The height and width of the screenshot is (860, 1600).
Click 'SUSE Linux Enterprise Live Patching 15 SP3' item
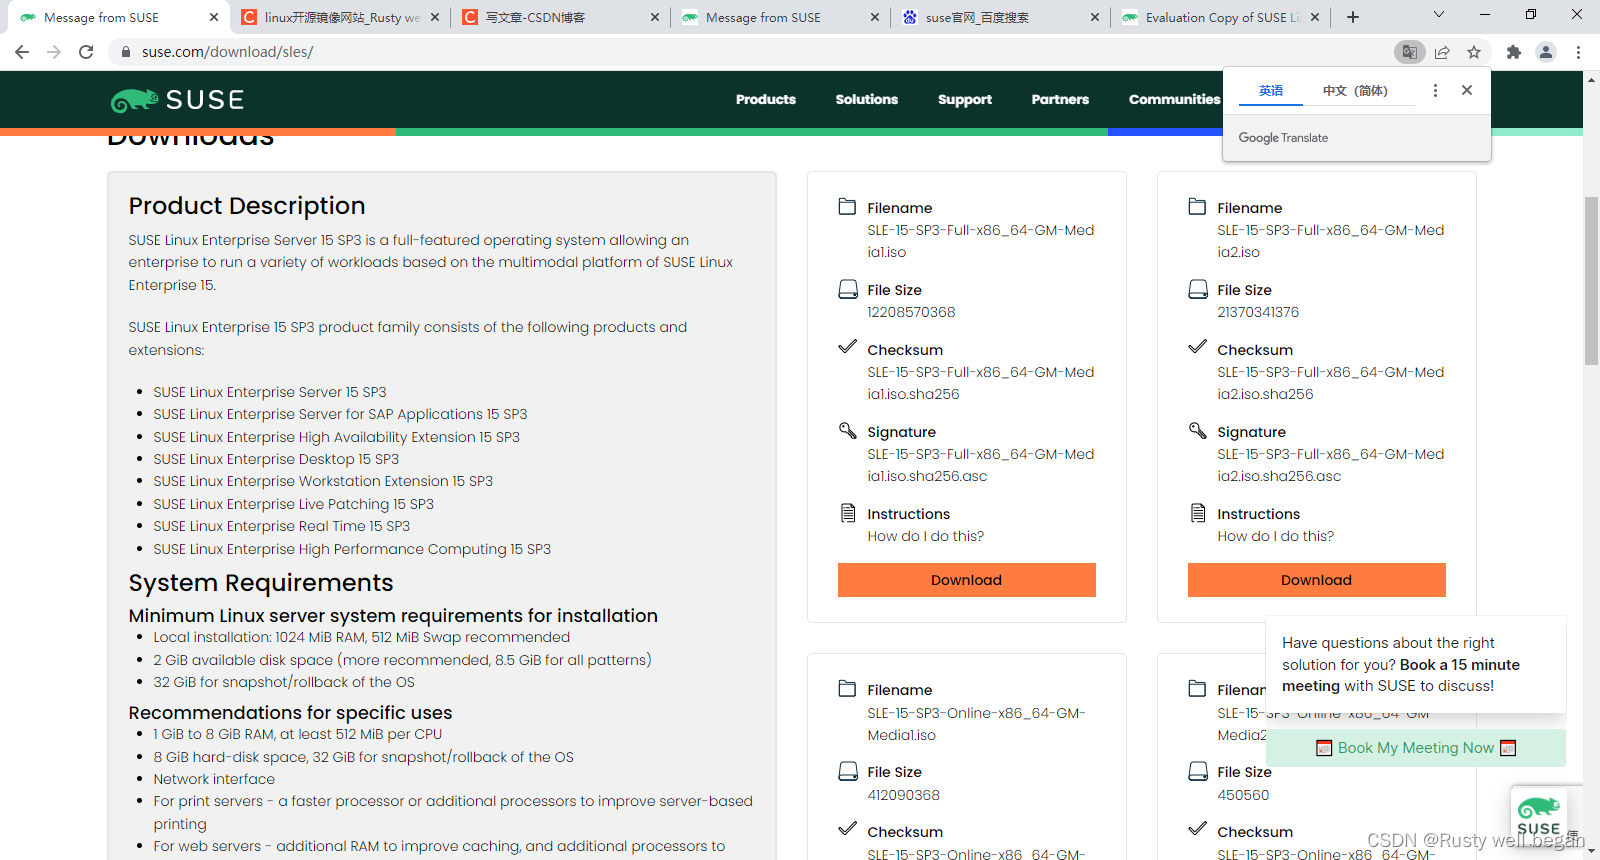point(293,504)
